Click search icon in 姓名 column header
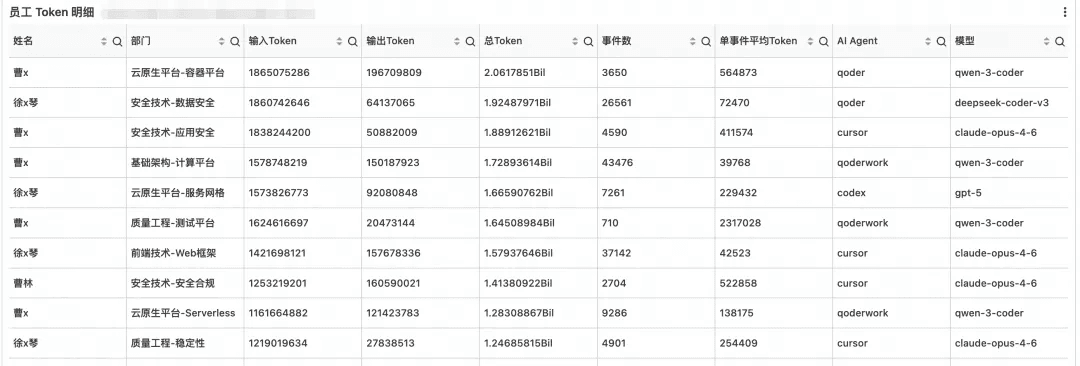Image resolution: width=1080 pixels, height=366 pixels. pyautogui.click(x=117, y=41)
